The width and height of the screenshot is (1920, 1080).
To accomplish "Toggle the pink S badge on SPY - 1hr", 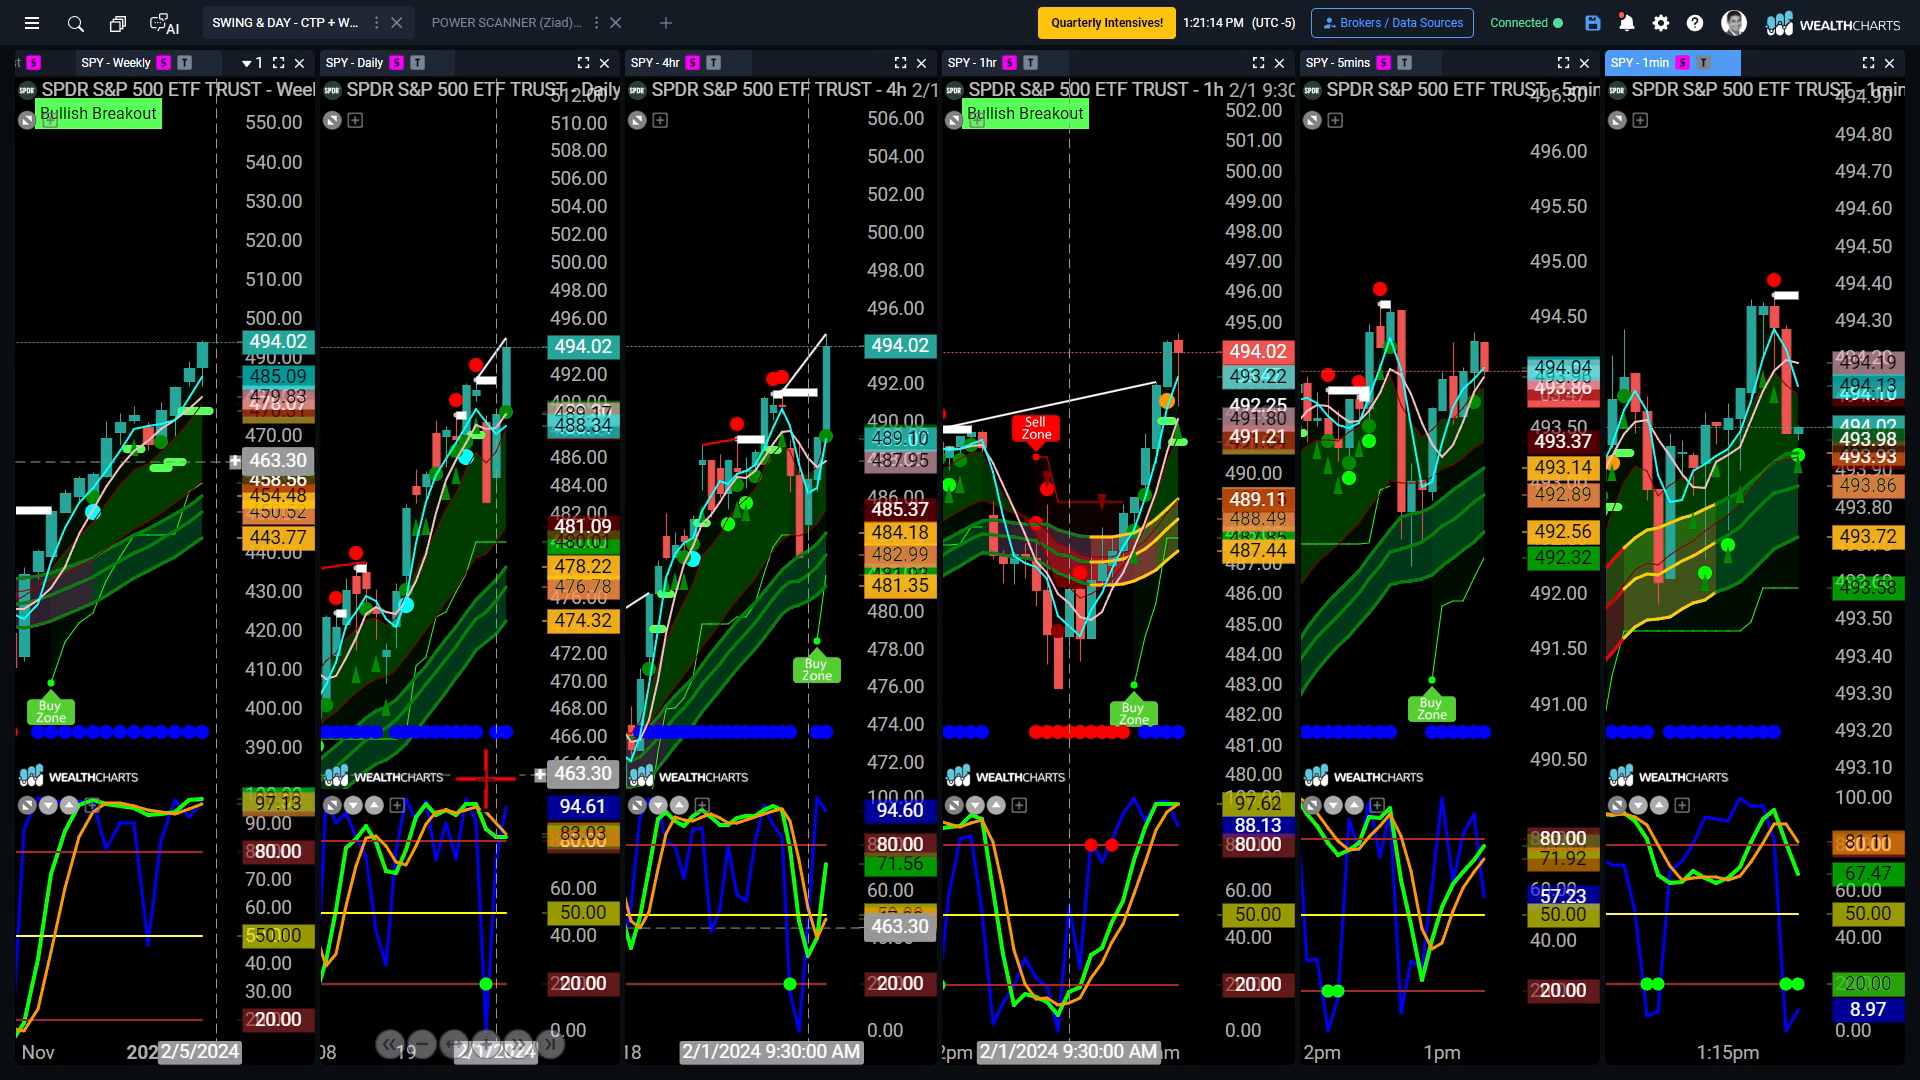I will [1009, 63].
